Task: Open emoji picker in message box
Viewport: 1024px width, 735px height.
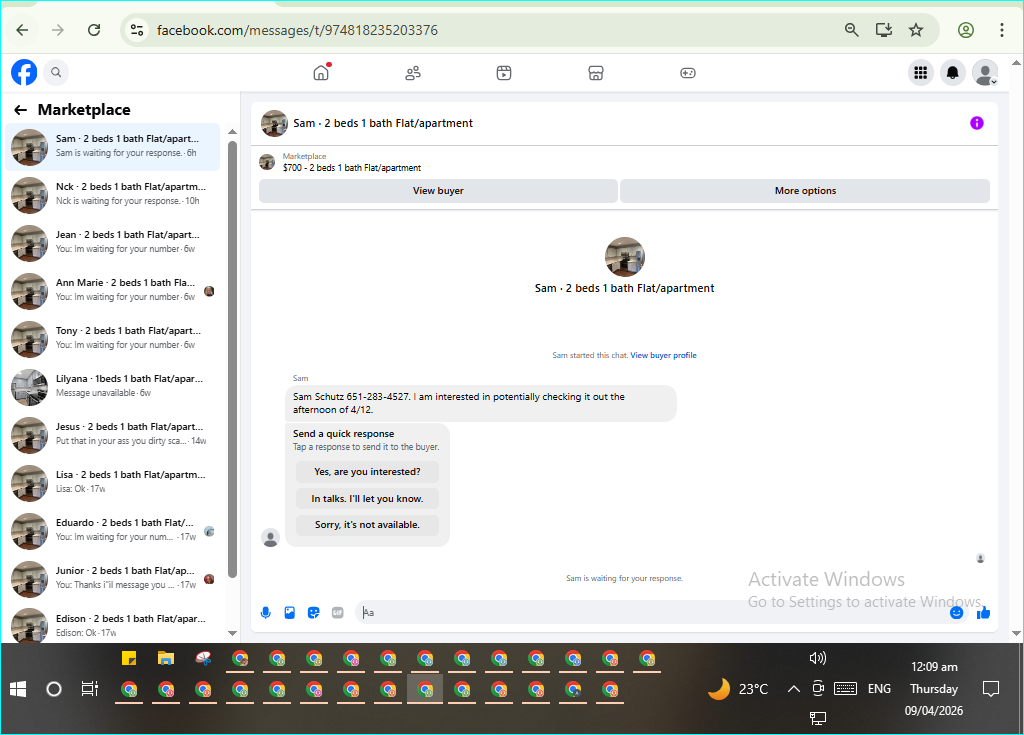Action: point(956,612)
